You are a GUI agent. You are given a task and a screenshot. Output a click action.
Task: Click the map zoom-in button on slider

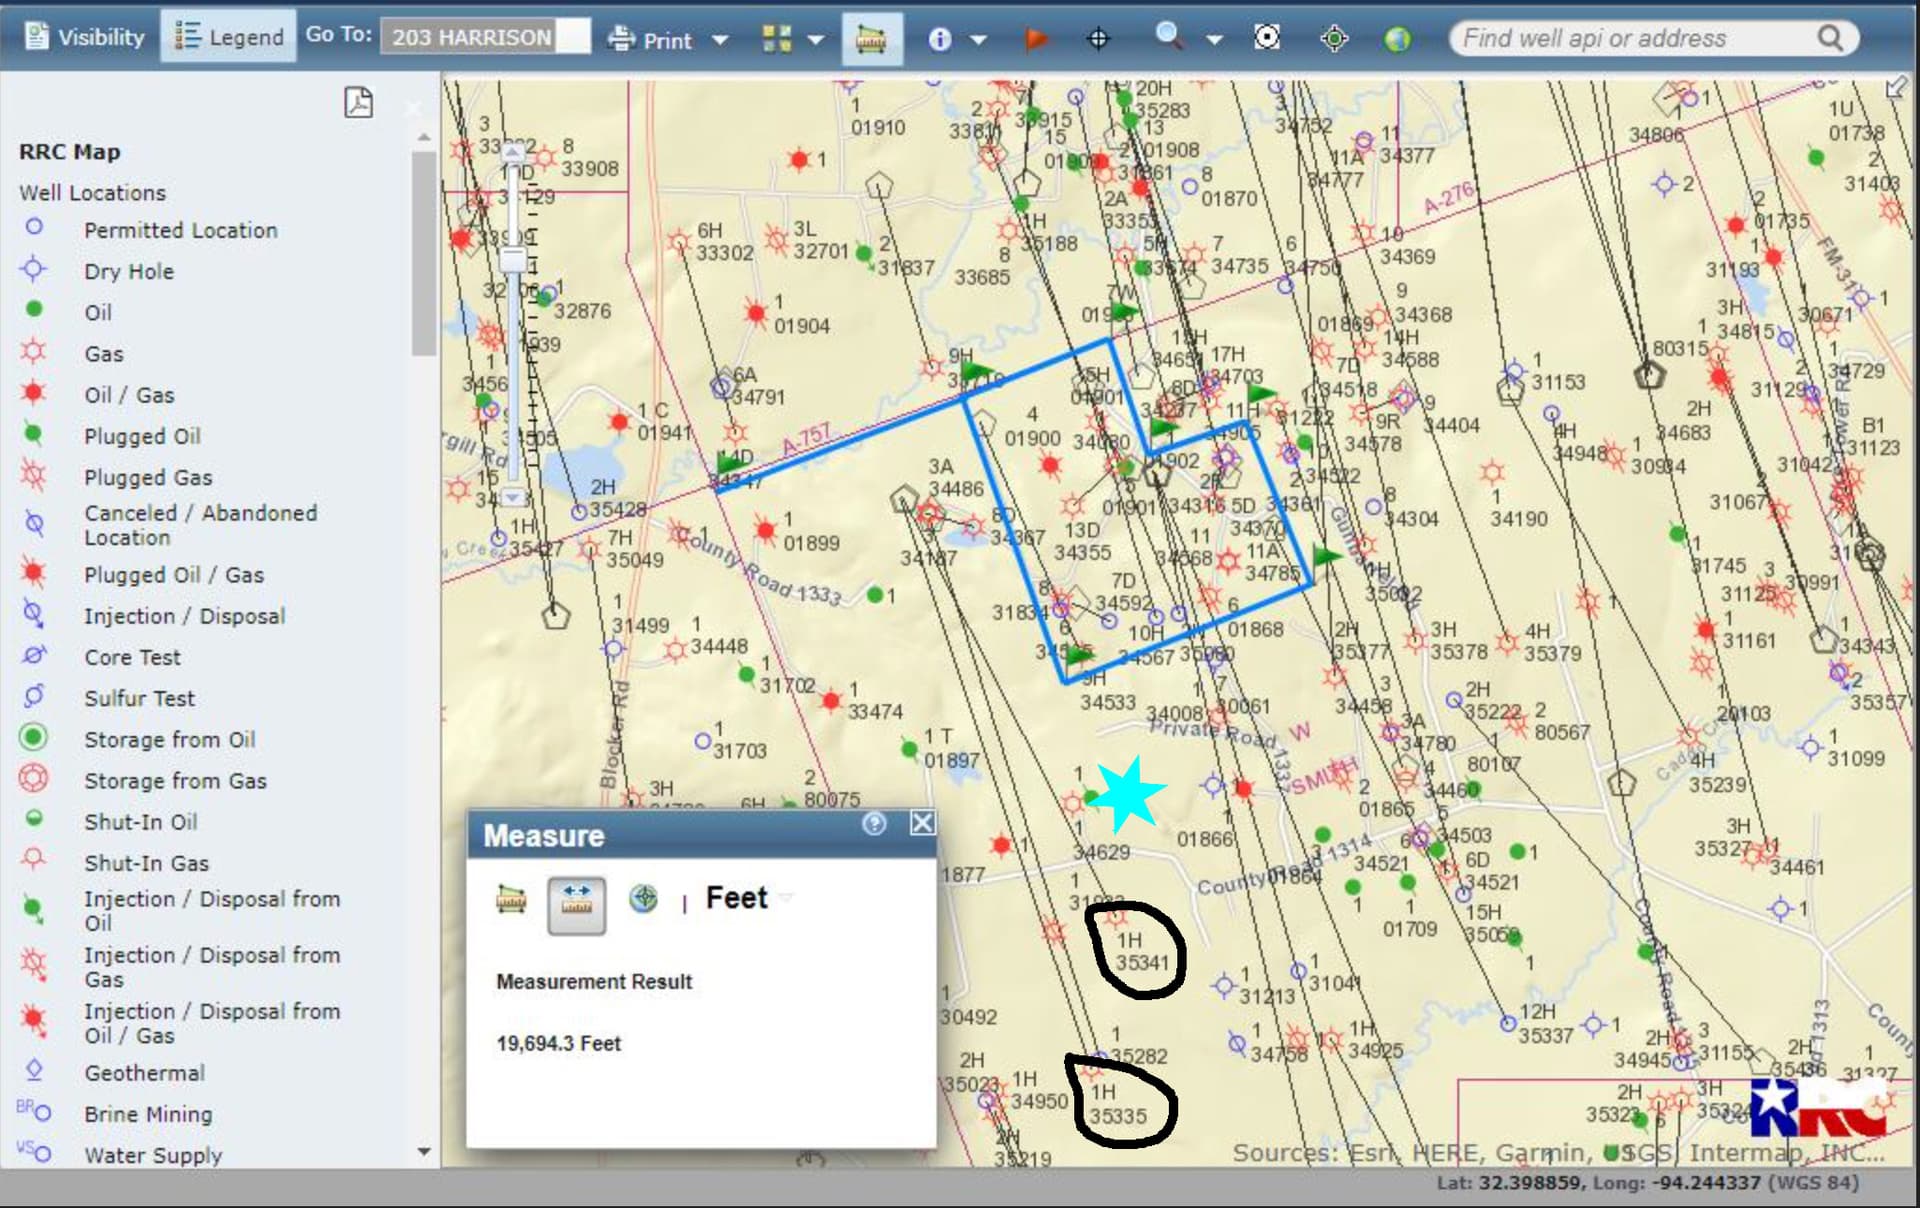pos(513,151)
